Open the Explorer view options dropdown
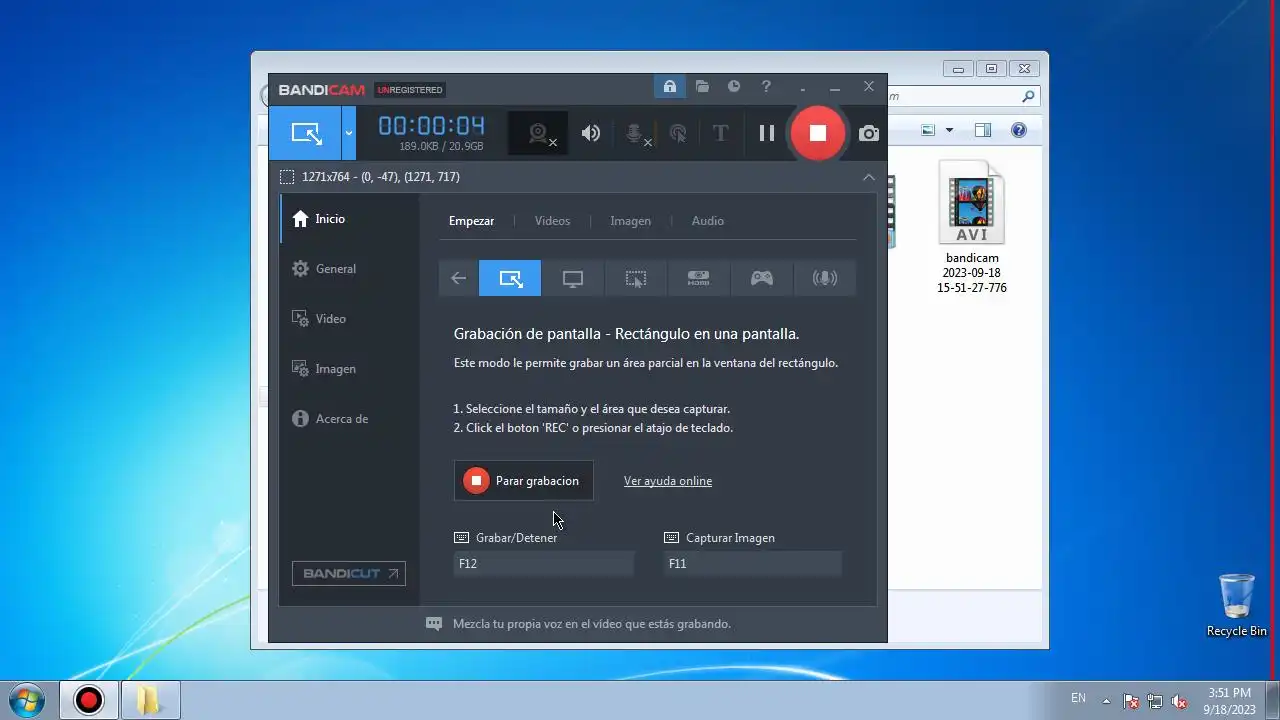The height and width of the screenshot is (720, 1280). point(949,130)
